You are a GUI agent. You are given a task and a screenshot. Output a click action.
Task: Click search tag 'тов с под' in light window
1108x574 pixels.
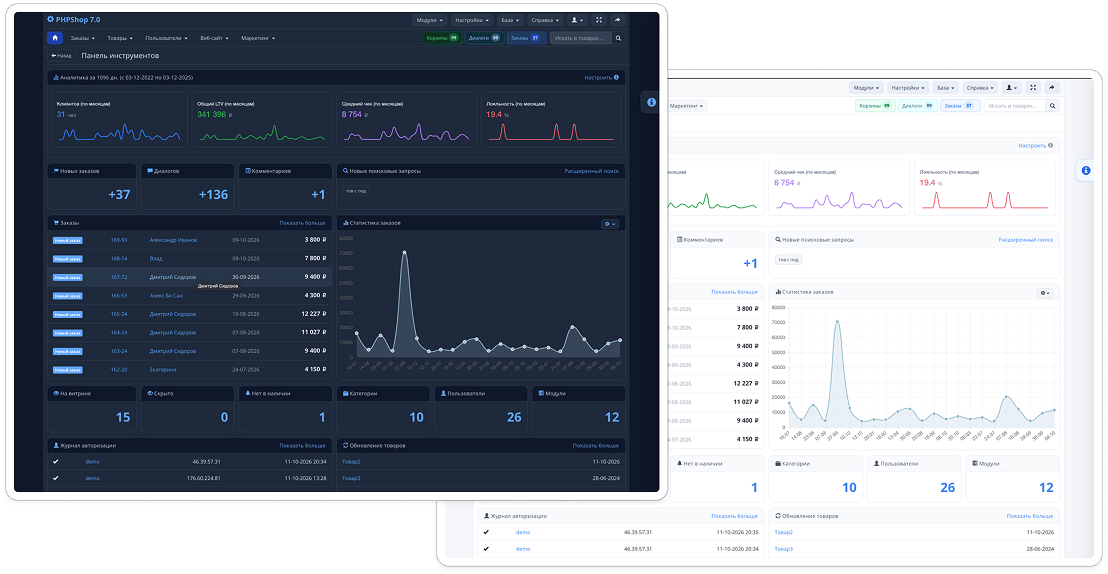click(x=789, y=259)
